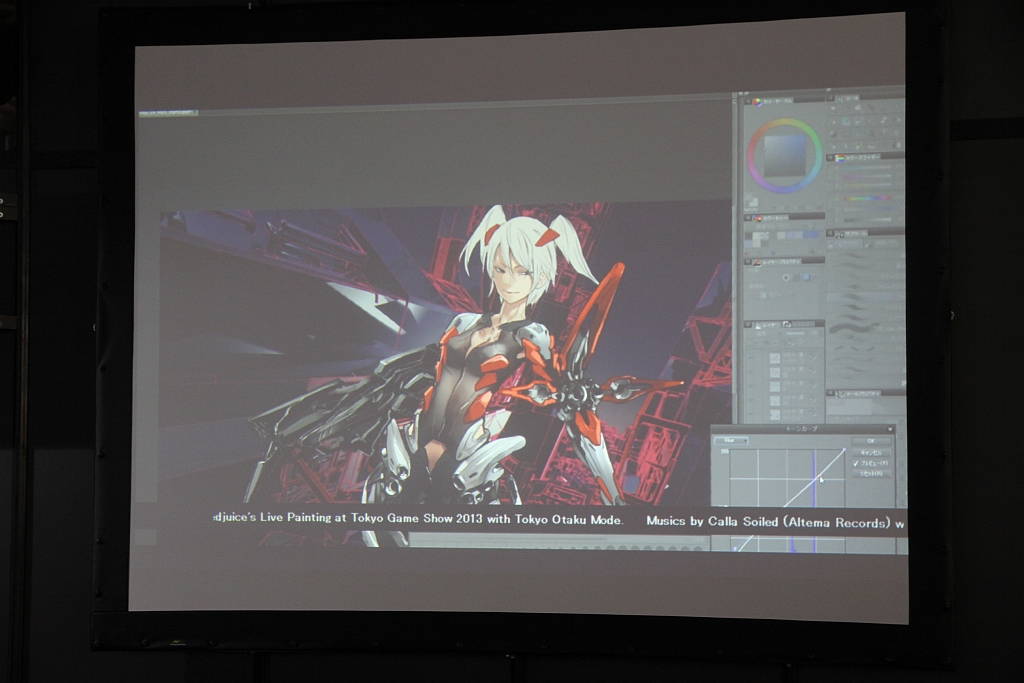Viewport: 1024px width, 683px height.
Task: Untick the Preview checkbox in Tone Curve
Action: point(856,463)
